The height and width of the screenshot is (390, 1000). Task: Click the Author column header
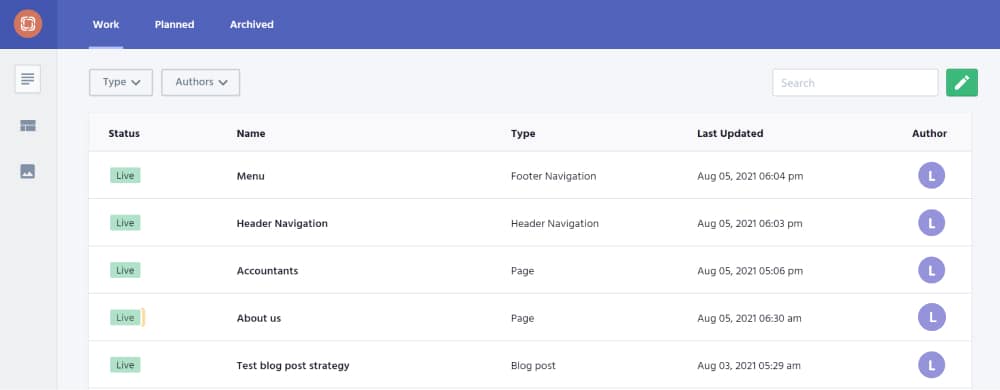point(929,134)
